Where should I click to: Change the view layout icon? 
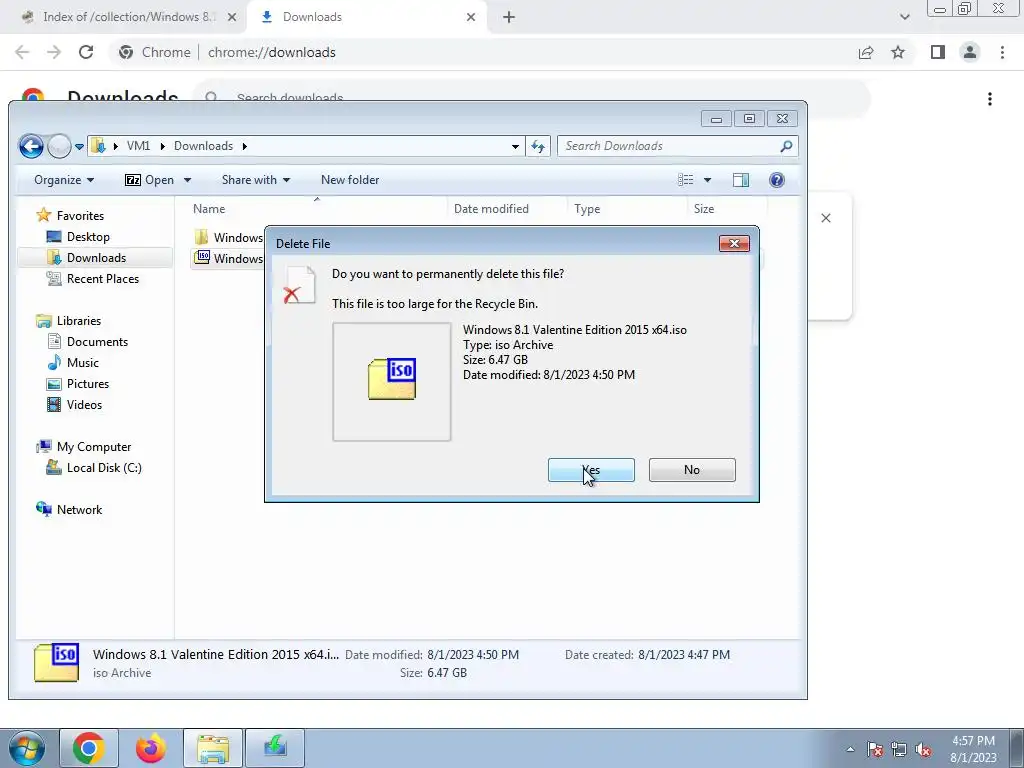point(685,180)
